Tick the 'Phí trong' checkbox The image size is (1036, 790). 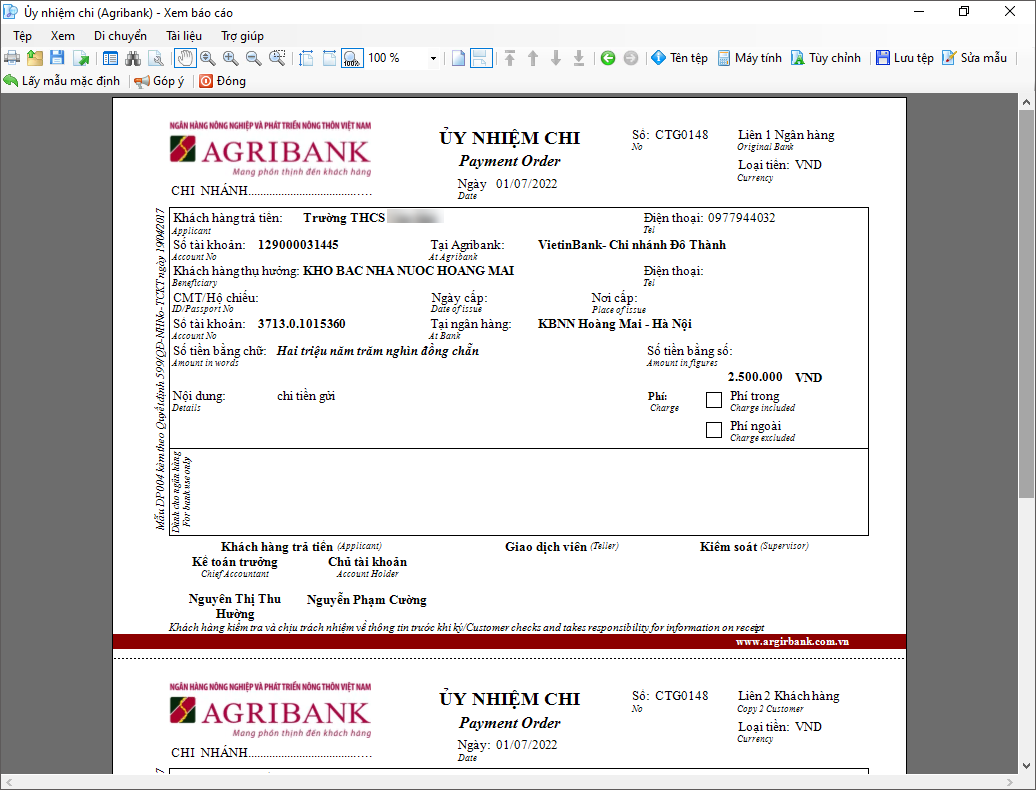pos(713,400)
